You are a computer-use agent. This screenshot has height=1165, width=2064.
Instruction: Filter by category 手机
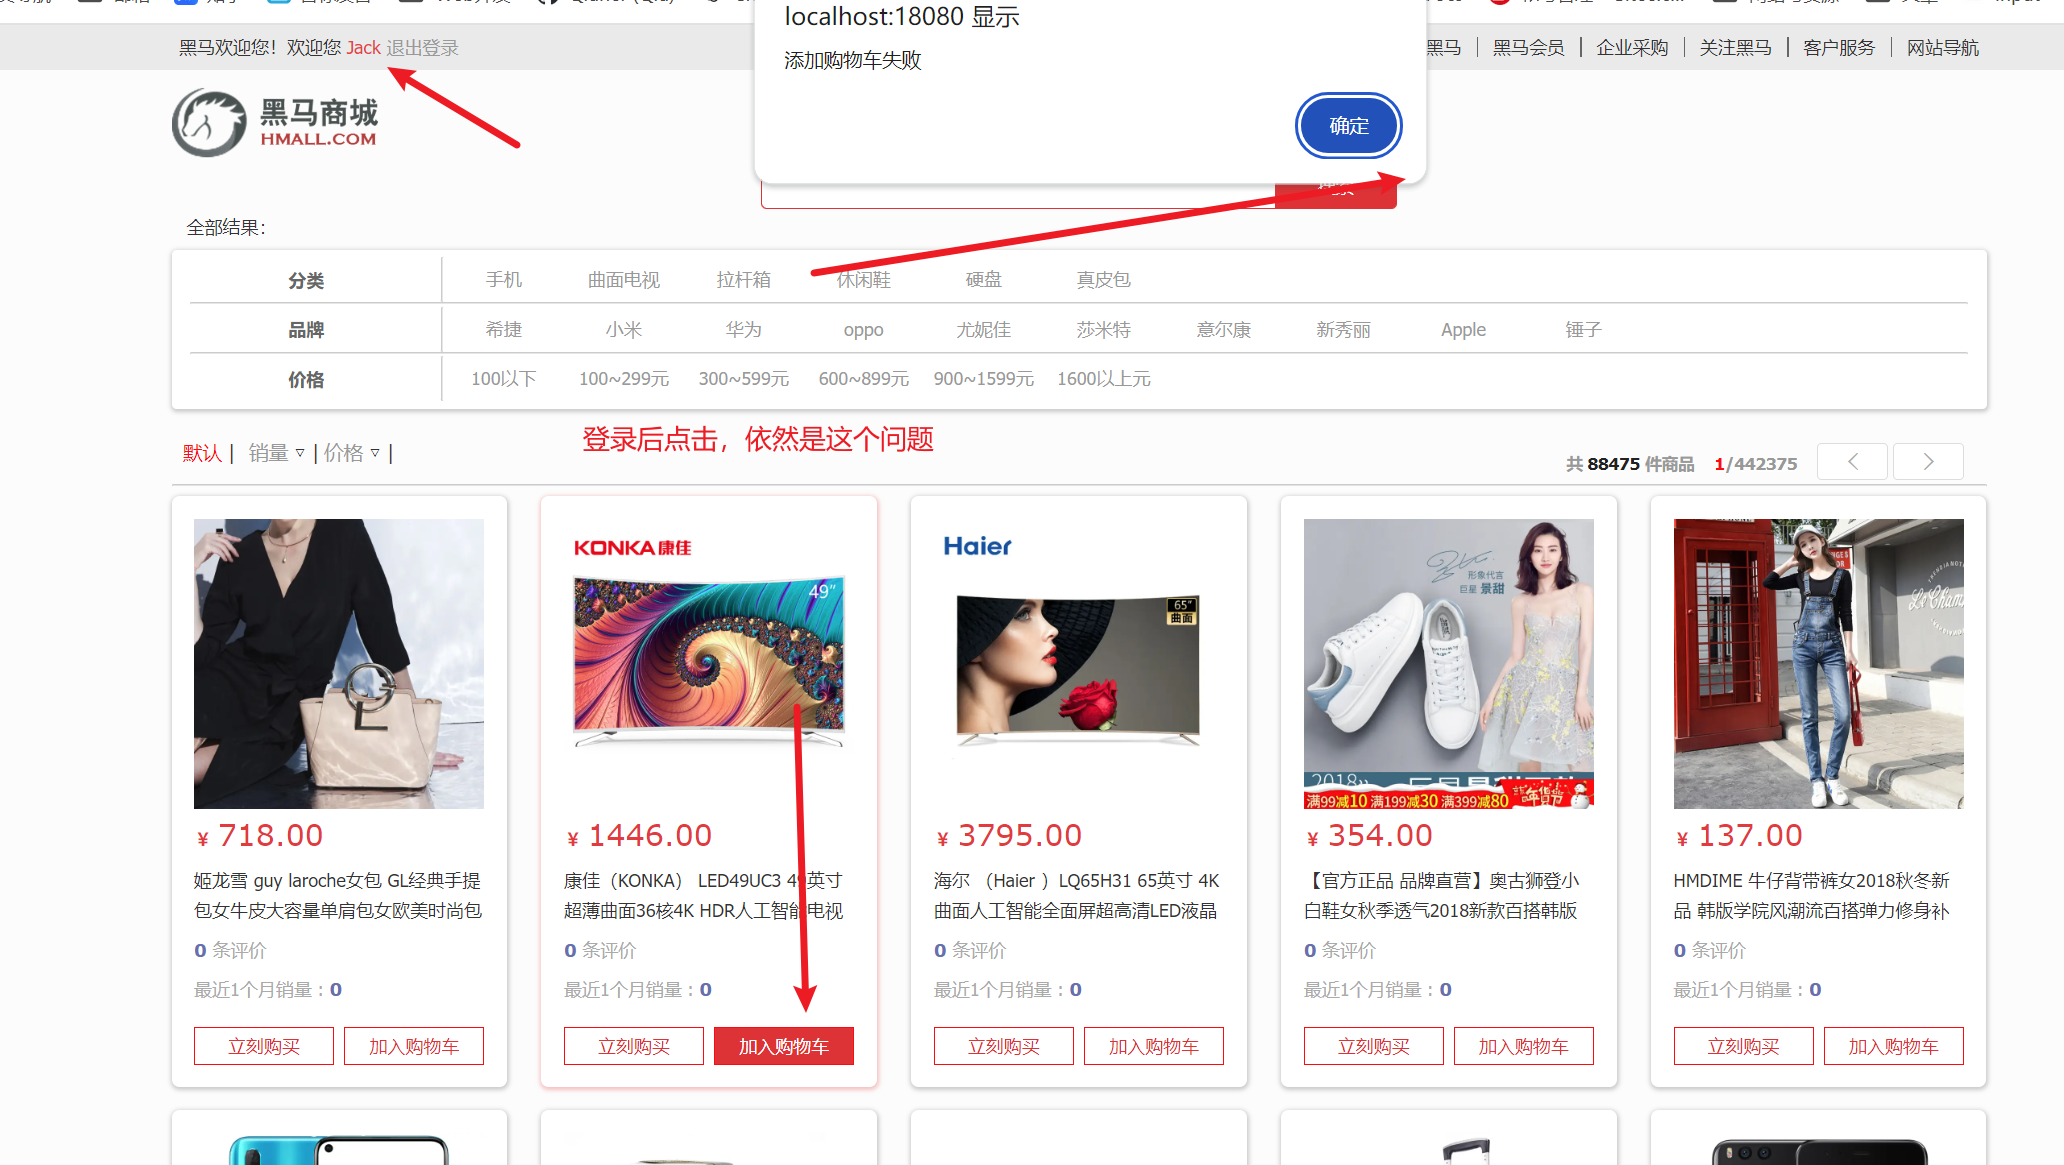(504, 280)
